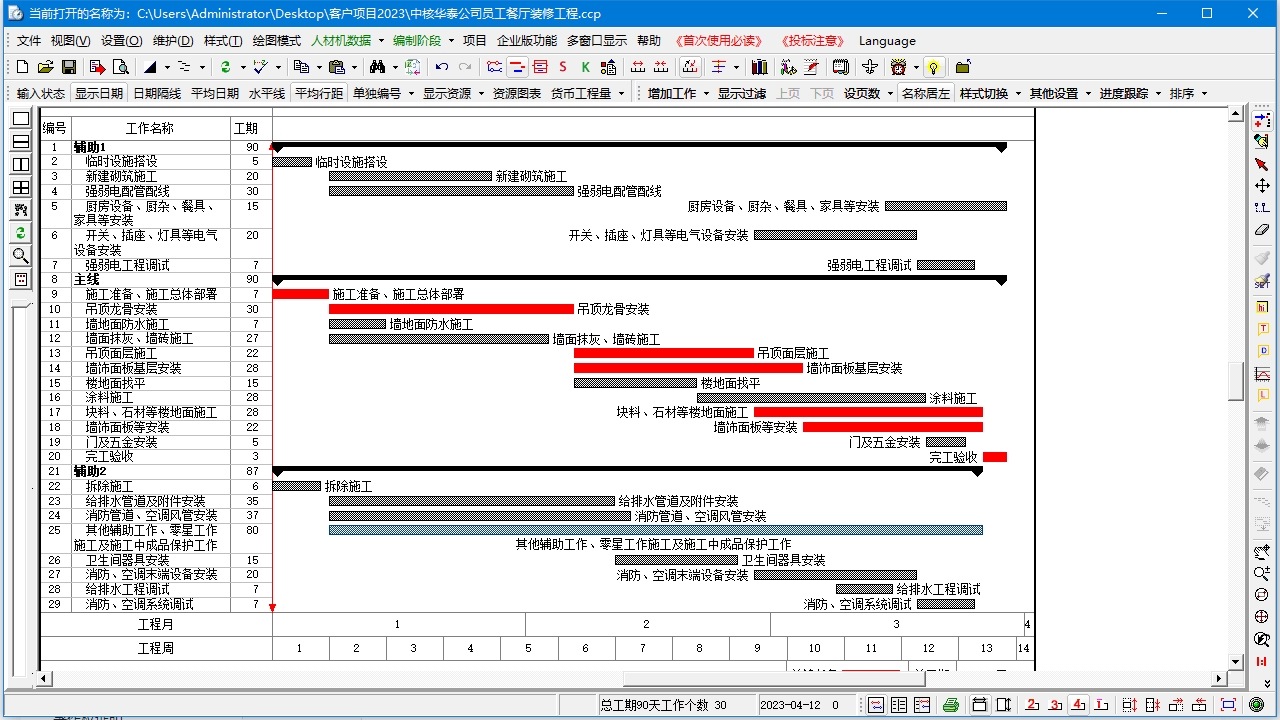
Task: Enable the 水平线 horizontal line option
Action: [x=264, y=92]
